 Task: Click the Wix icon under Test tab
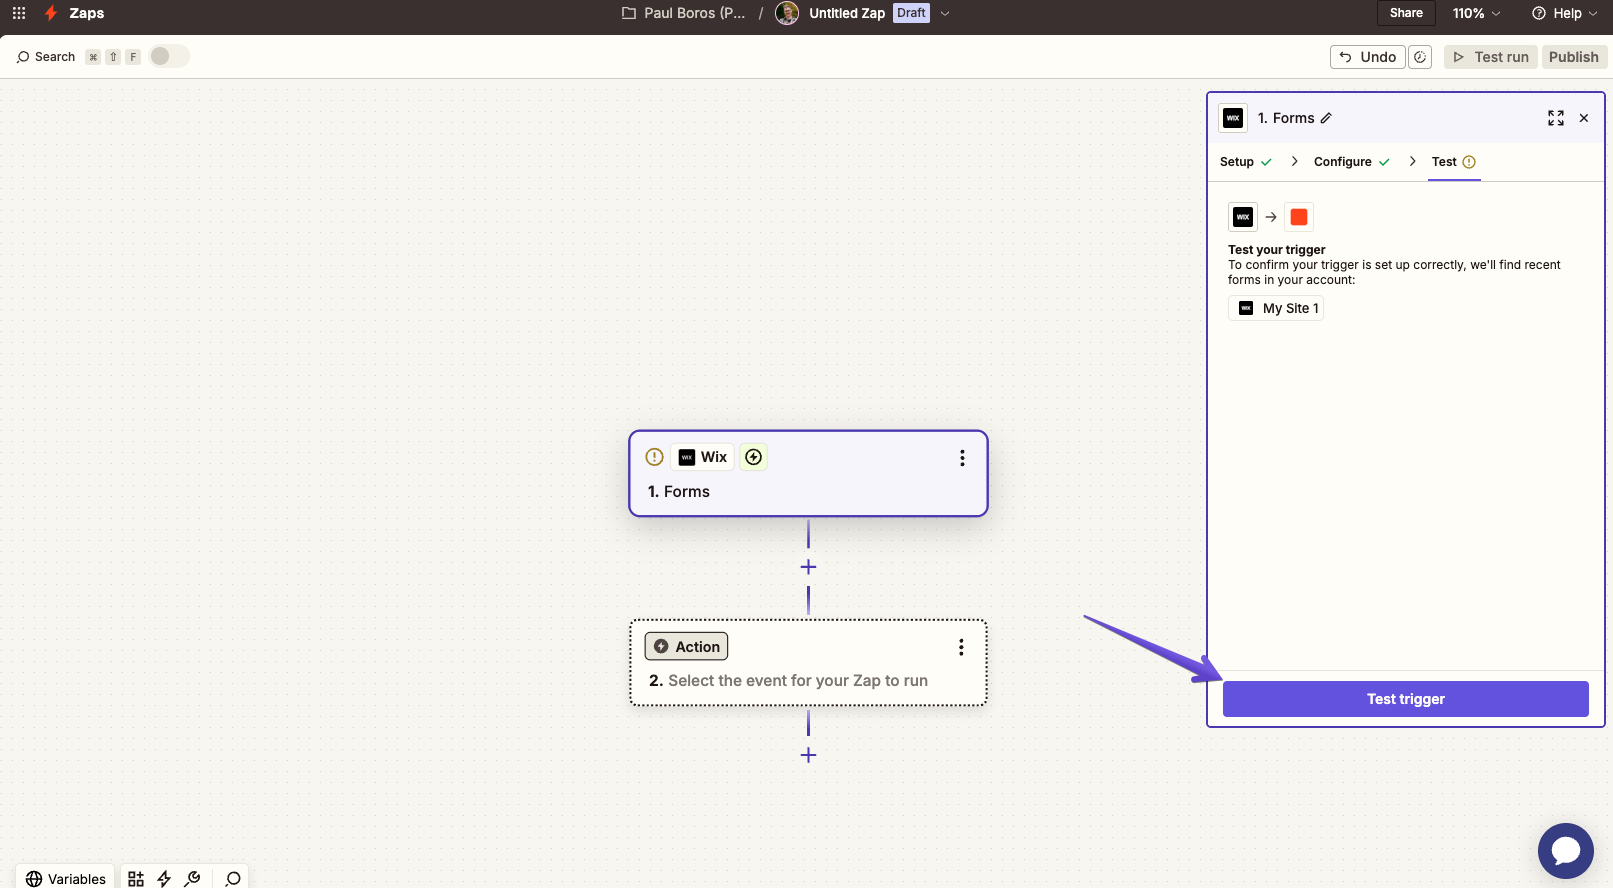pyautogui.click(x=1243, y=217)
